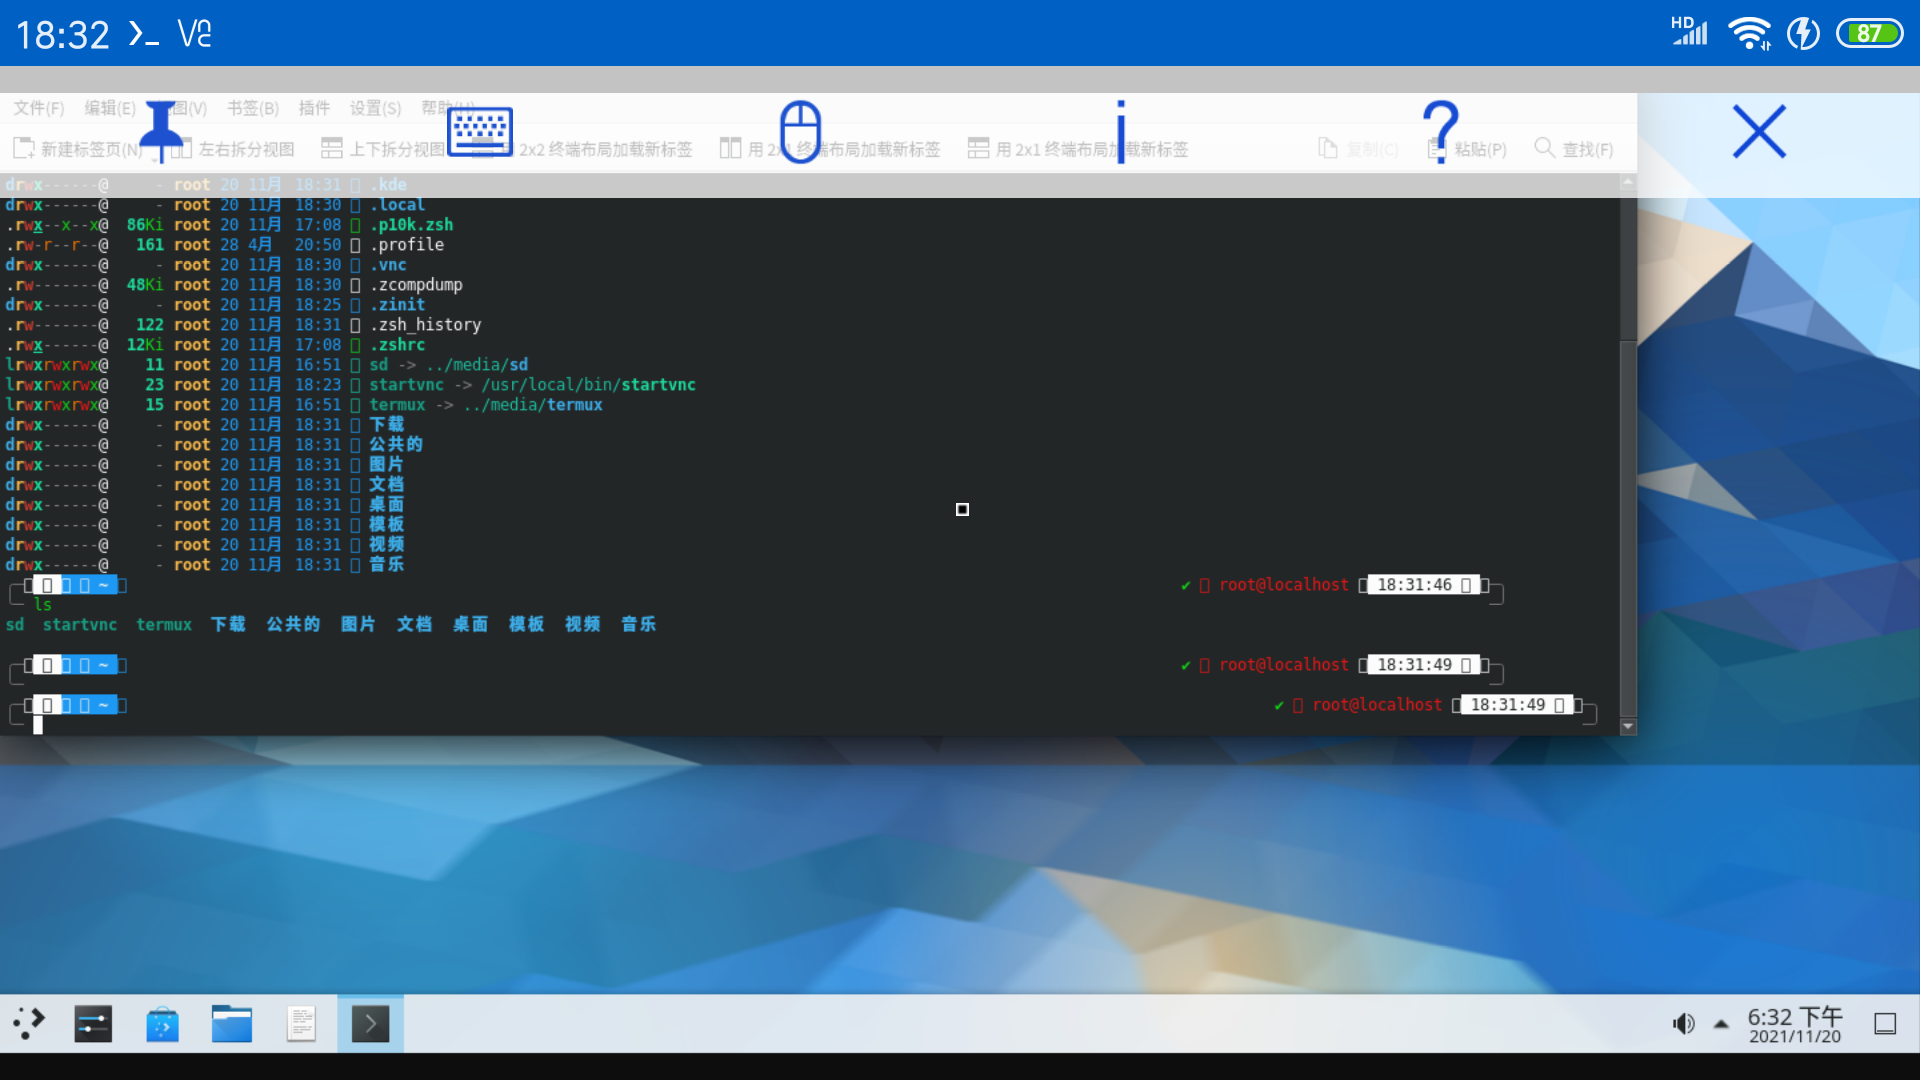The width and height of the screenshot is (1920, 1080).
Task: Open the on-screen keyboard overlay icon
Action: point(480,131)
